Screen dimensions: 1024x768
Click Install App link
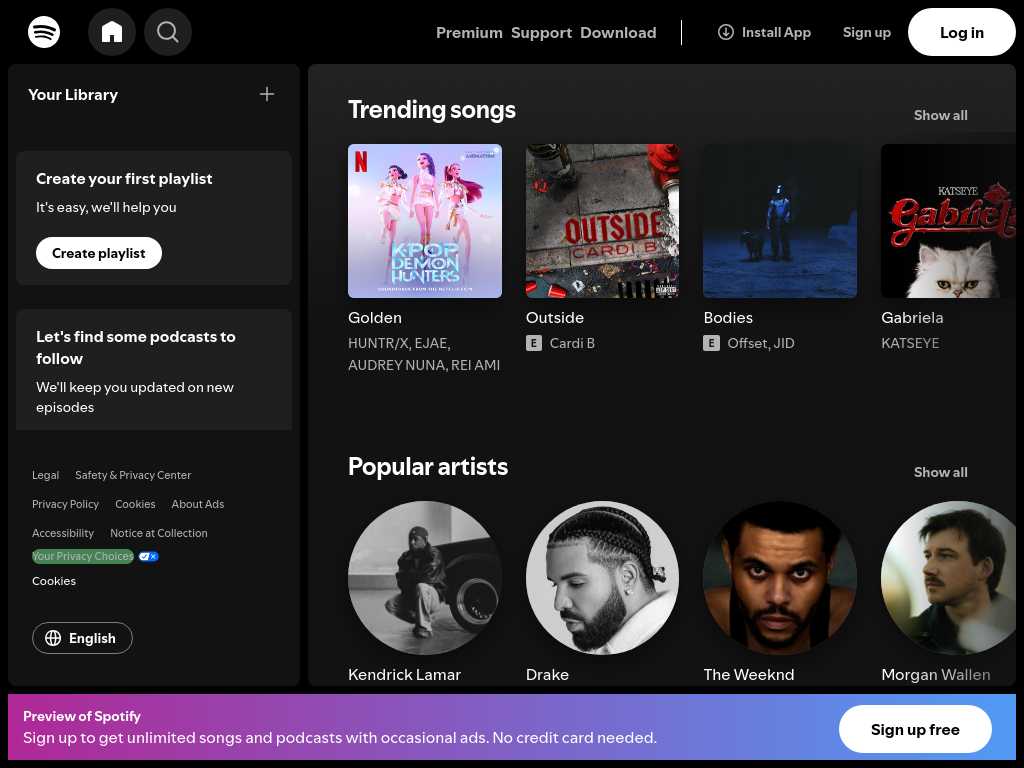pos(764,32)
